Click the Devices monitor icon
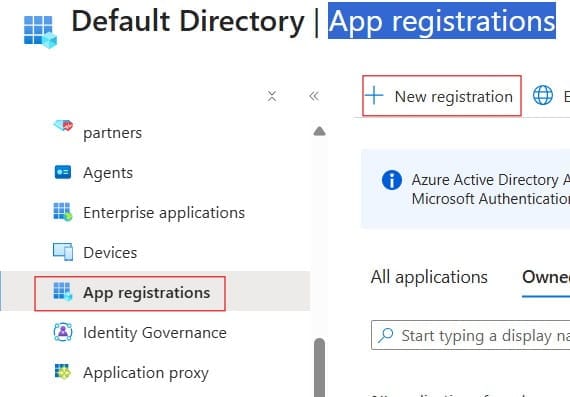This screenshot has height=397, width=570. click(63, 252)
